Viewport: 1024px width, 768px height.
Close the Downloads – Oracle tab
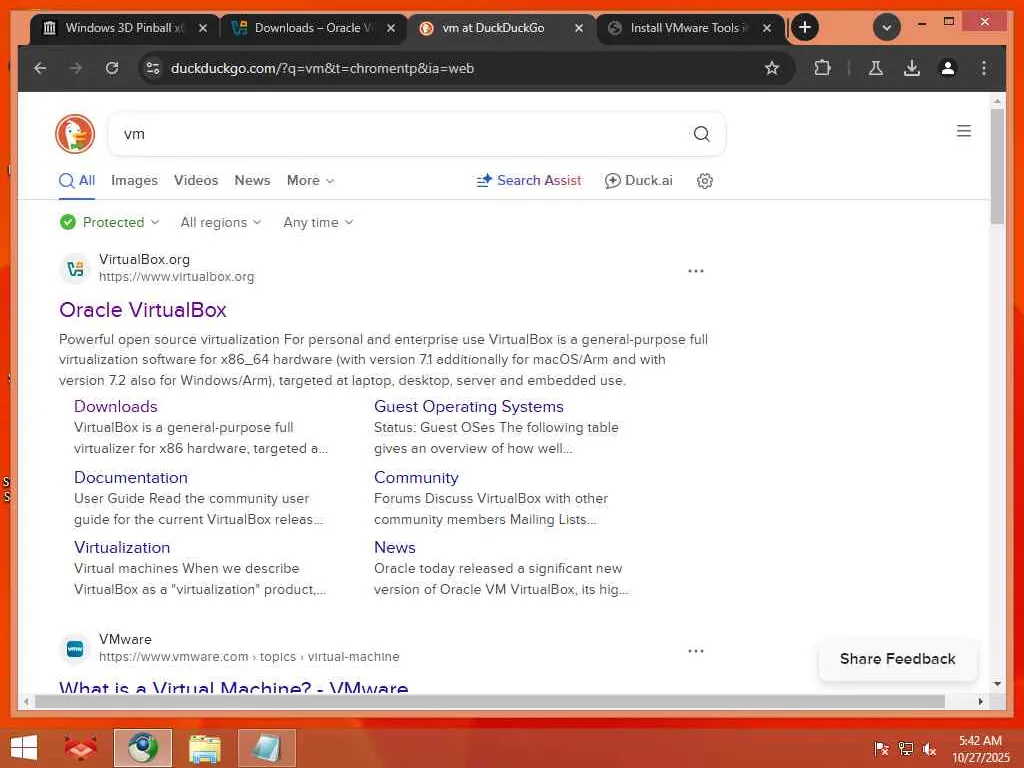click(391, 28)
